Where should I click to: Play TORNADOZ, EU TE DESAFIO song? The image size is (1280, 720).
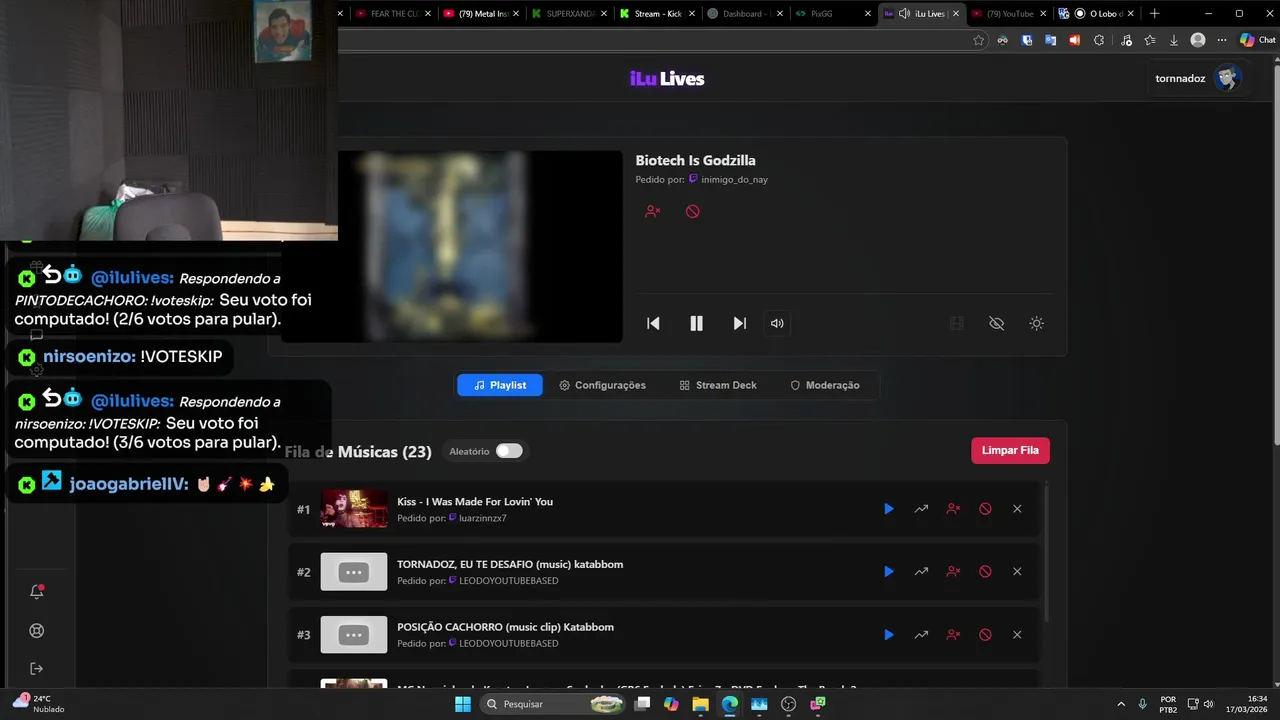coord(888,572)
